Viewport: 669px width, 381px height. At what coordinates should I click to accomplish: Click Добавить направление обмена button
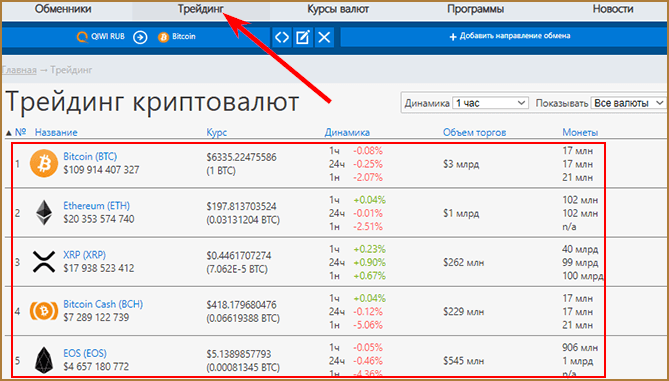pos(510,37)
